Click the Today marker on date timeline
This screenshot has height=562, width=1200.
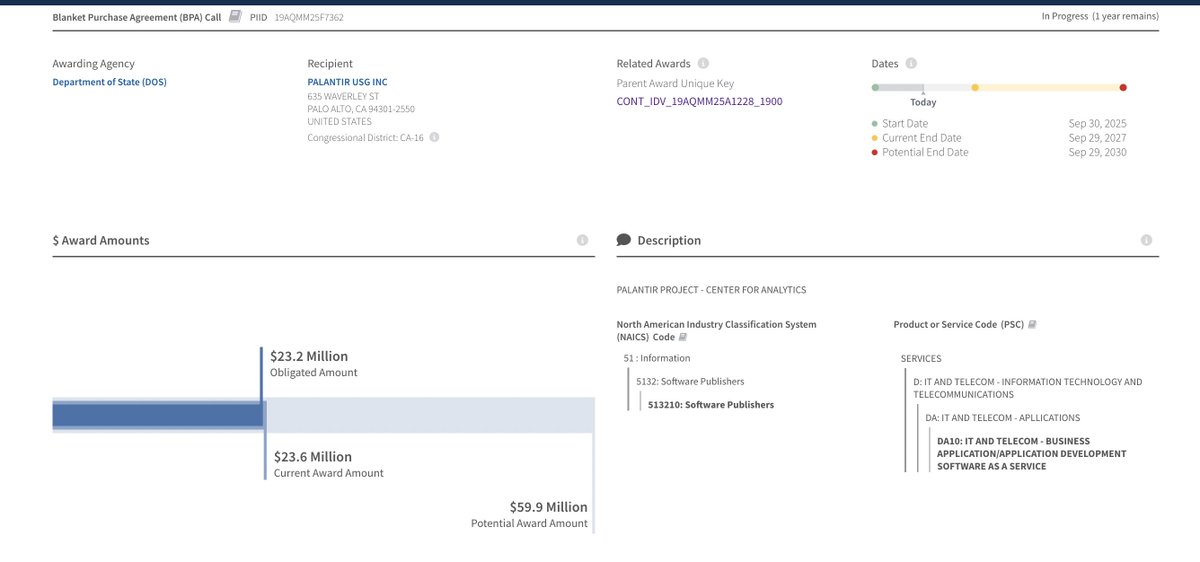(923, 102)
